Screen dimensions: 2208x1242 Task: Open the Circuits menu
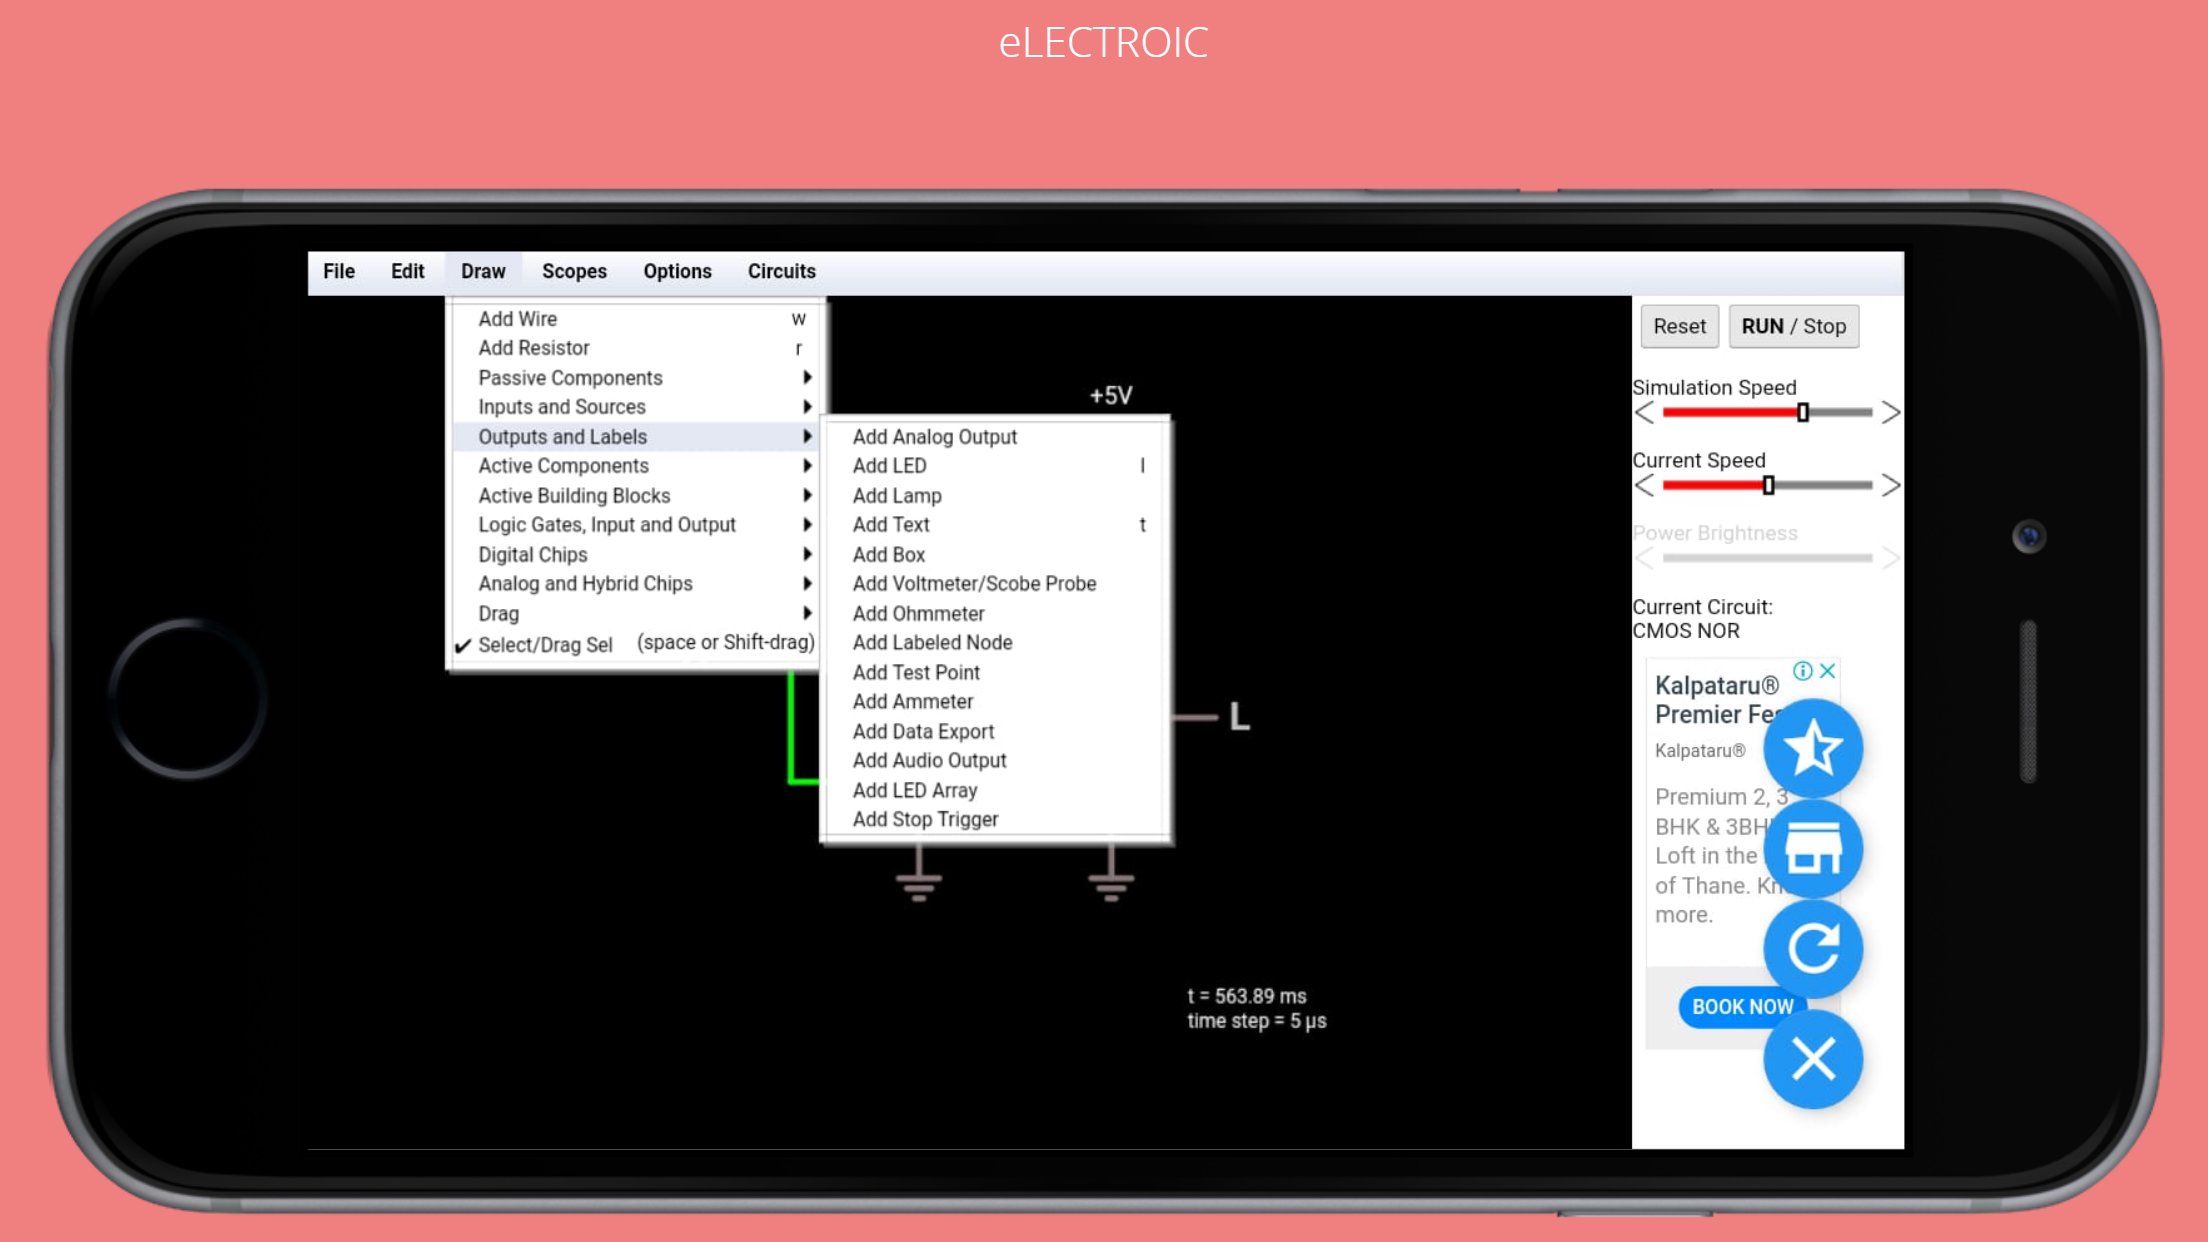pos(781,271)
